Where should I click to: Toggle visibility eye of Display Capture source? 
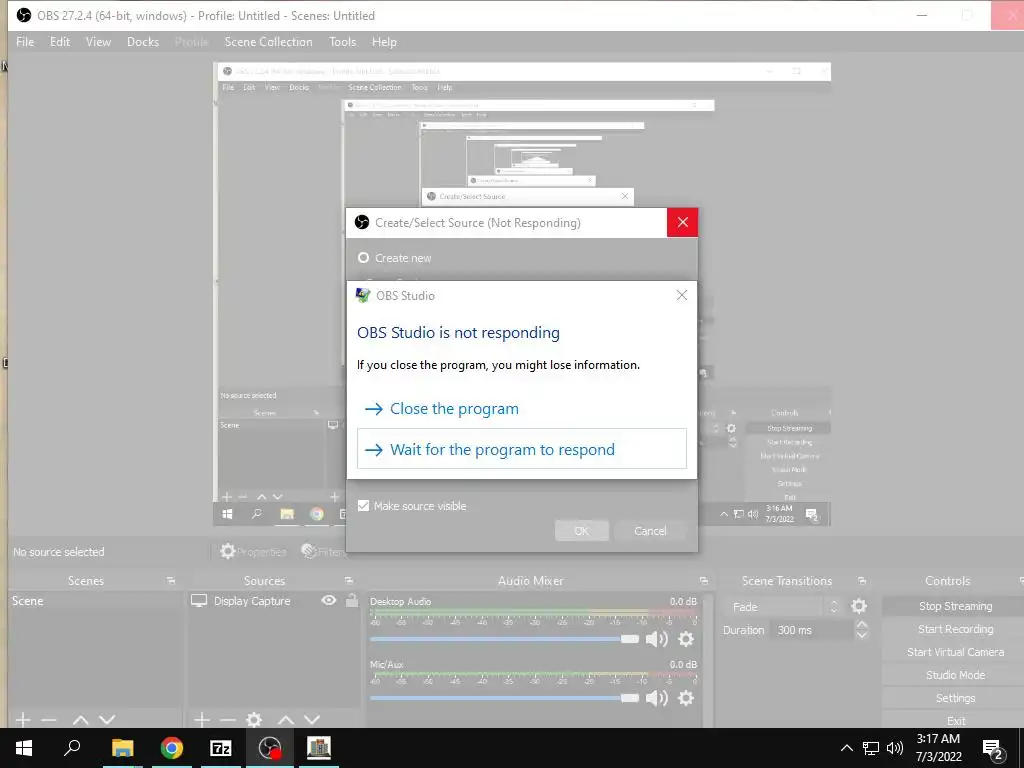328,600
